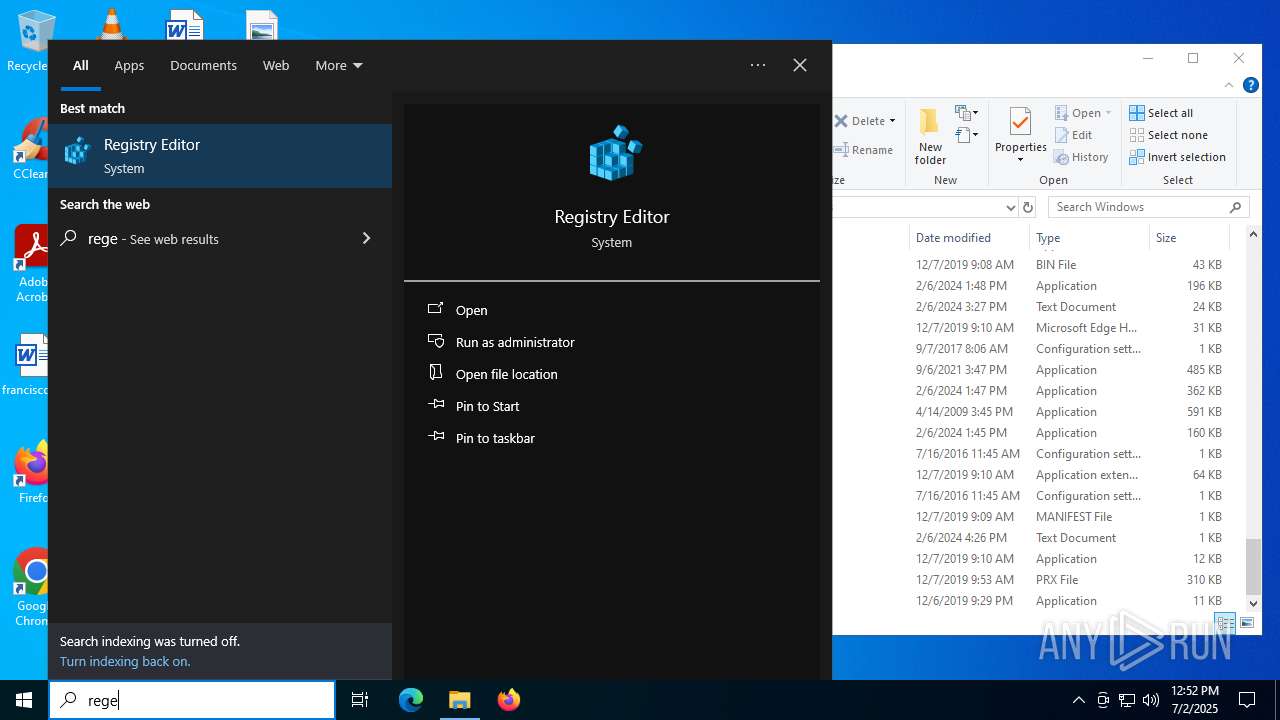Switch to the Documents search tab
The width and height of the screenshot is (1280, 720).
tap(203, 65)
